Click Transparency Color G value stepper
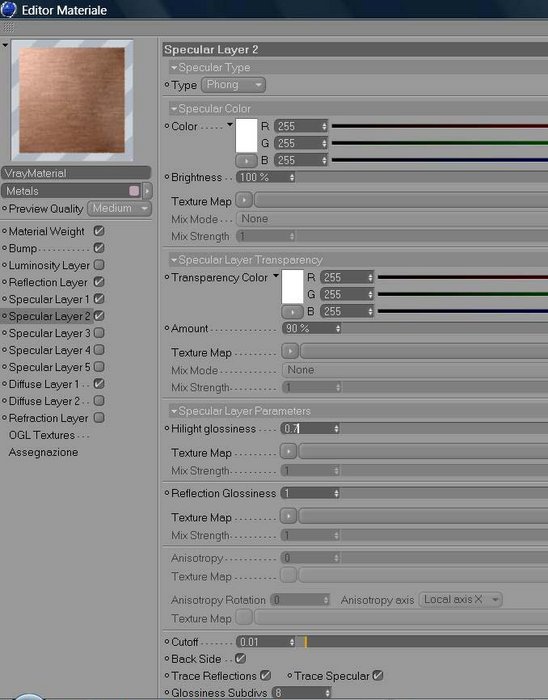 370,295
